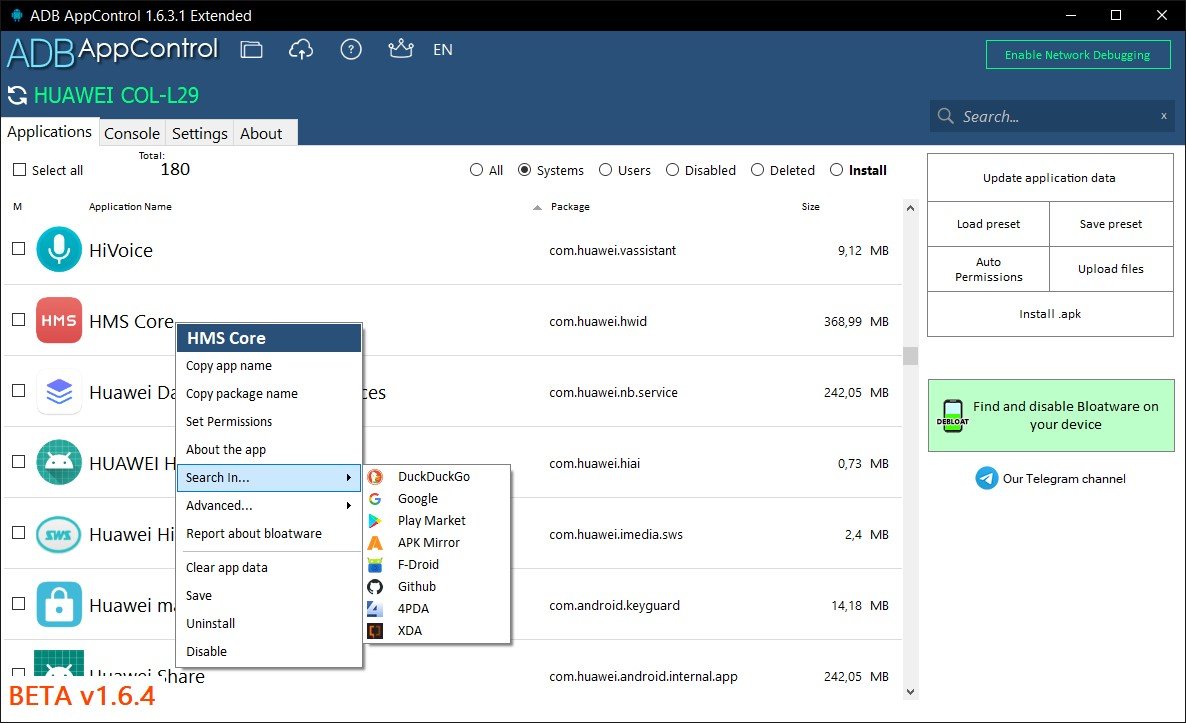The width and height of the screenshot is (1186, 723).
Task: Check the com.huawei.nb.service row checkbox
Action: pos(19,390)
